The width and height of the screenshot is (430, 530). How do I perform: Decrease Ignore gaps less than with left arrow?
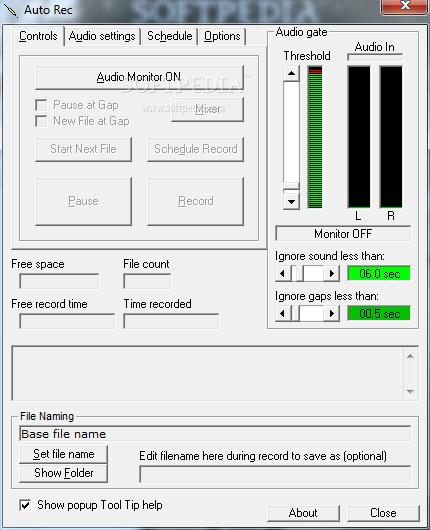(x=283, y=314)
